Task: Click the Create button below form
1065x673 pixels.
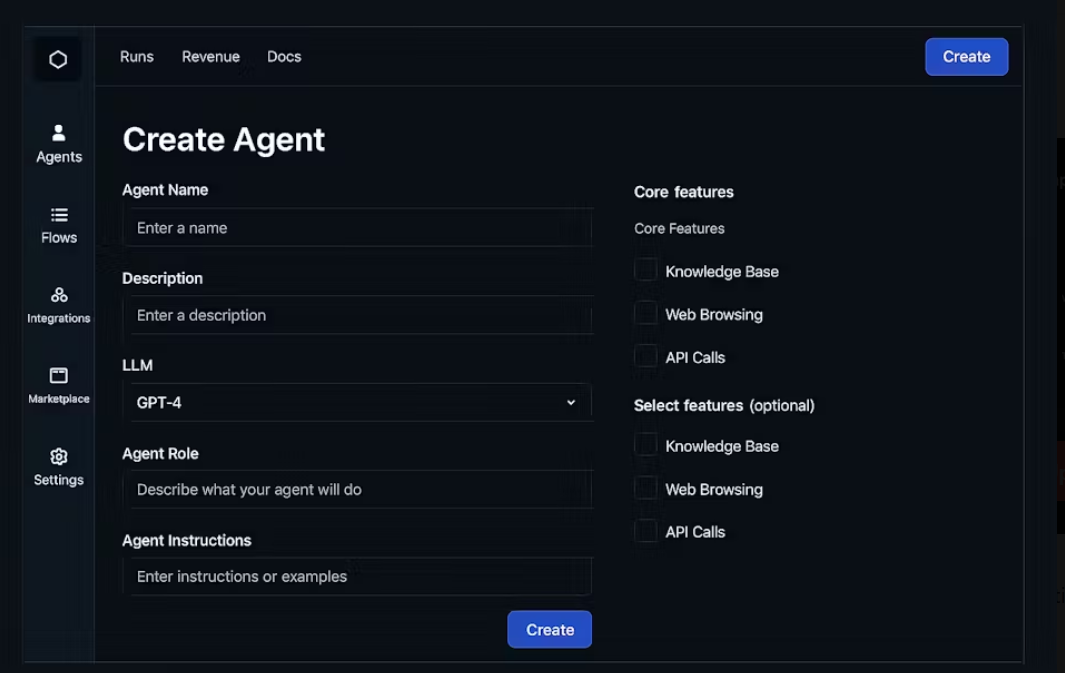Action: [x=549, y=630]
